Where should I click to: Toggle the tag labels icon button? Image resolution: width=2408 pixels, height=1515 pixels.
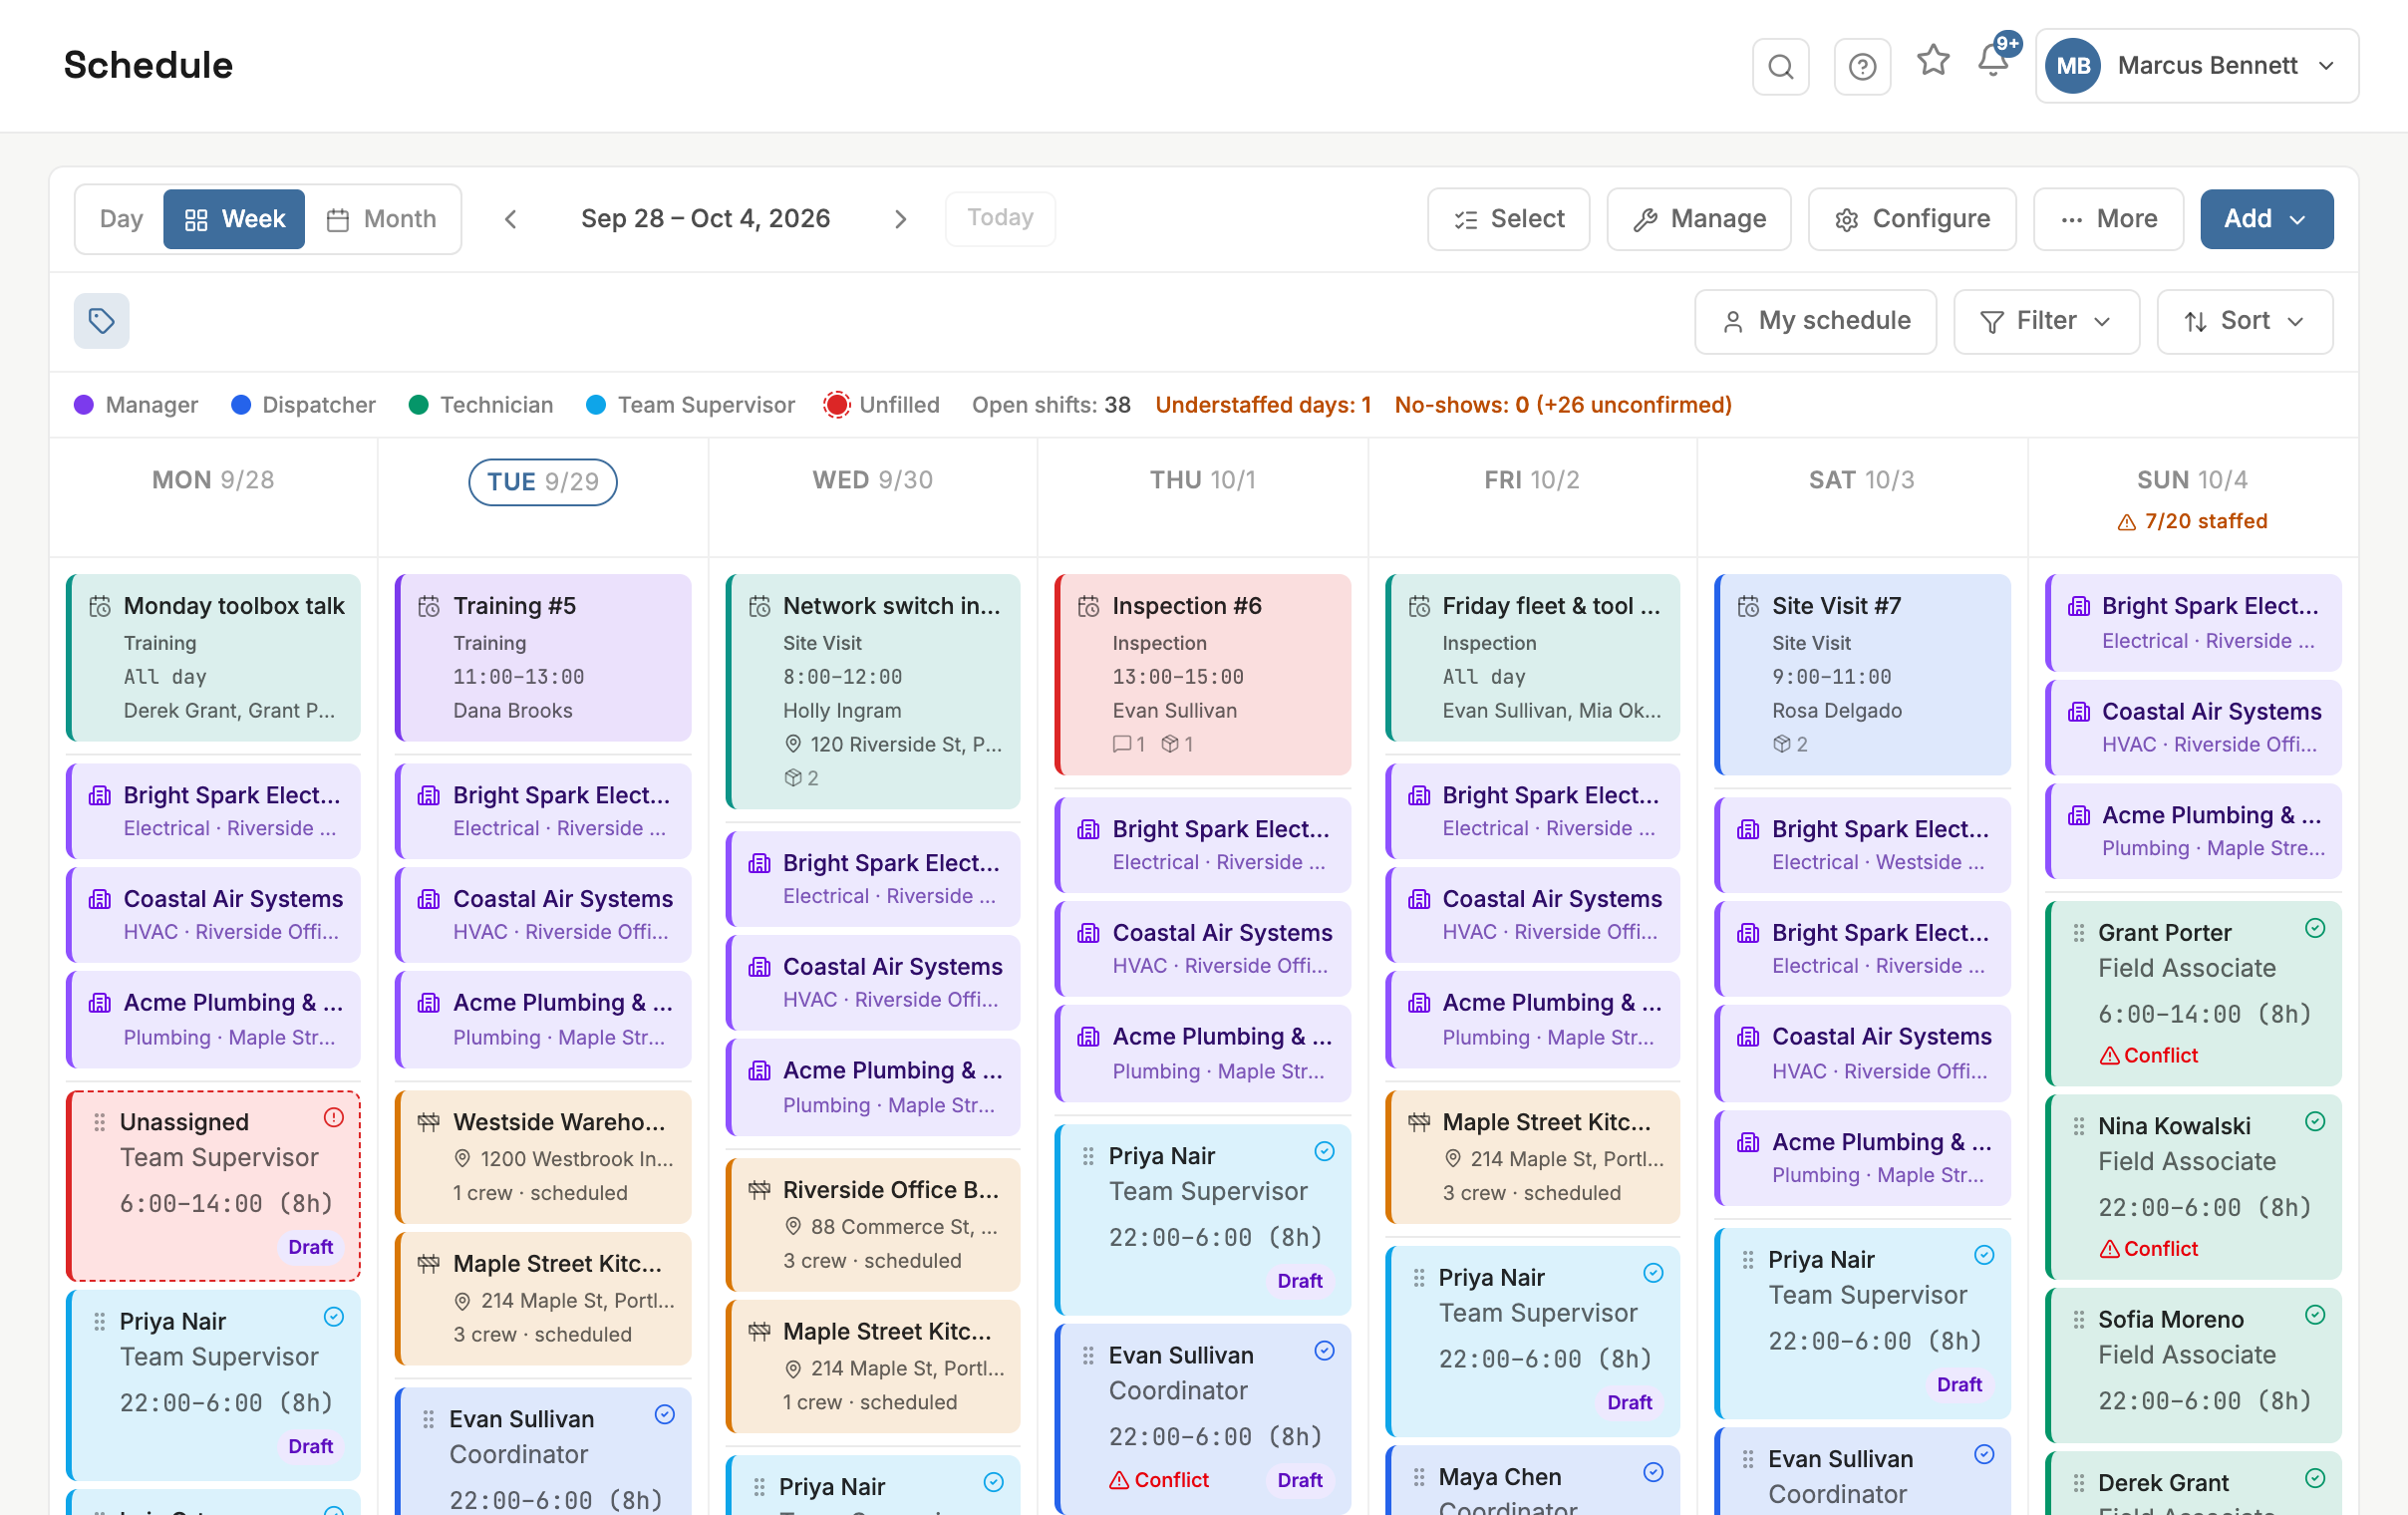click(101, 321)
